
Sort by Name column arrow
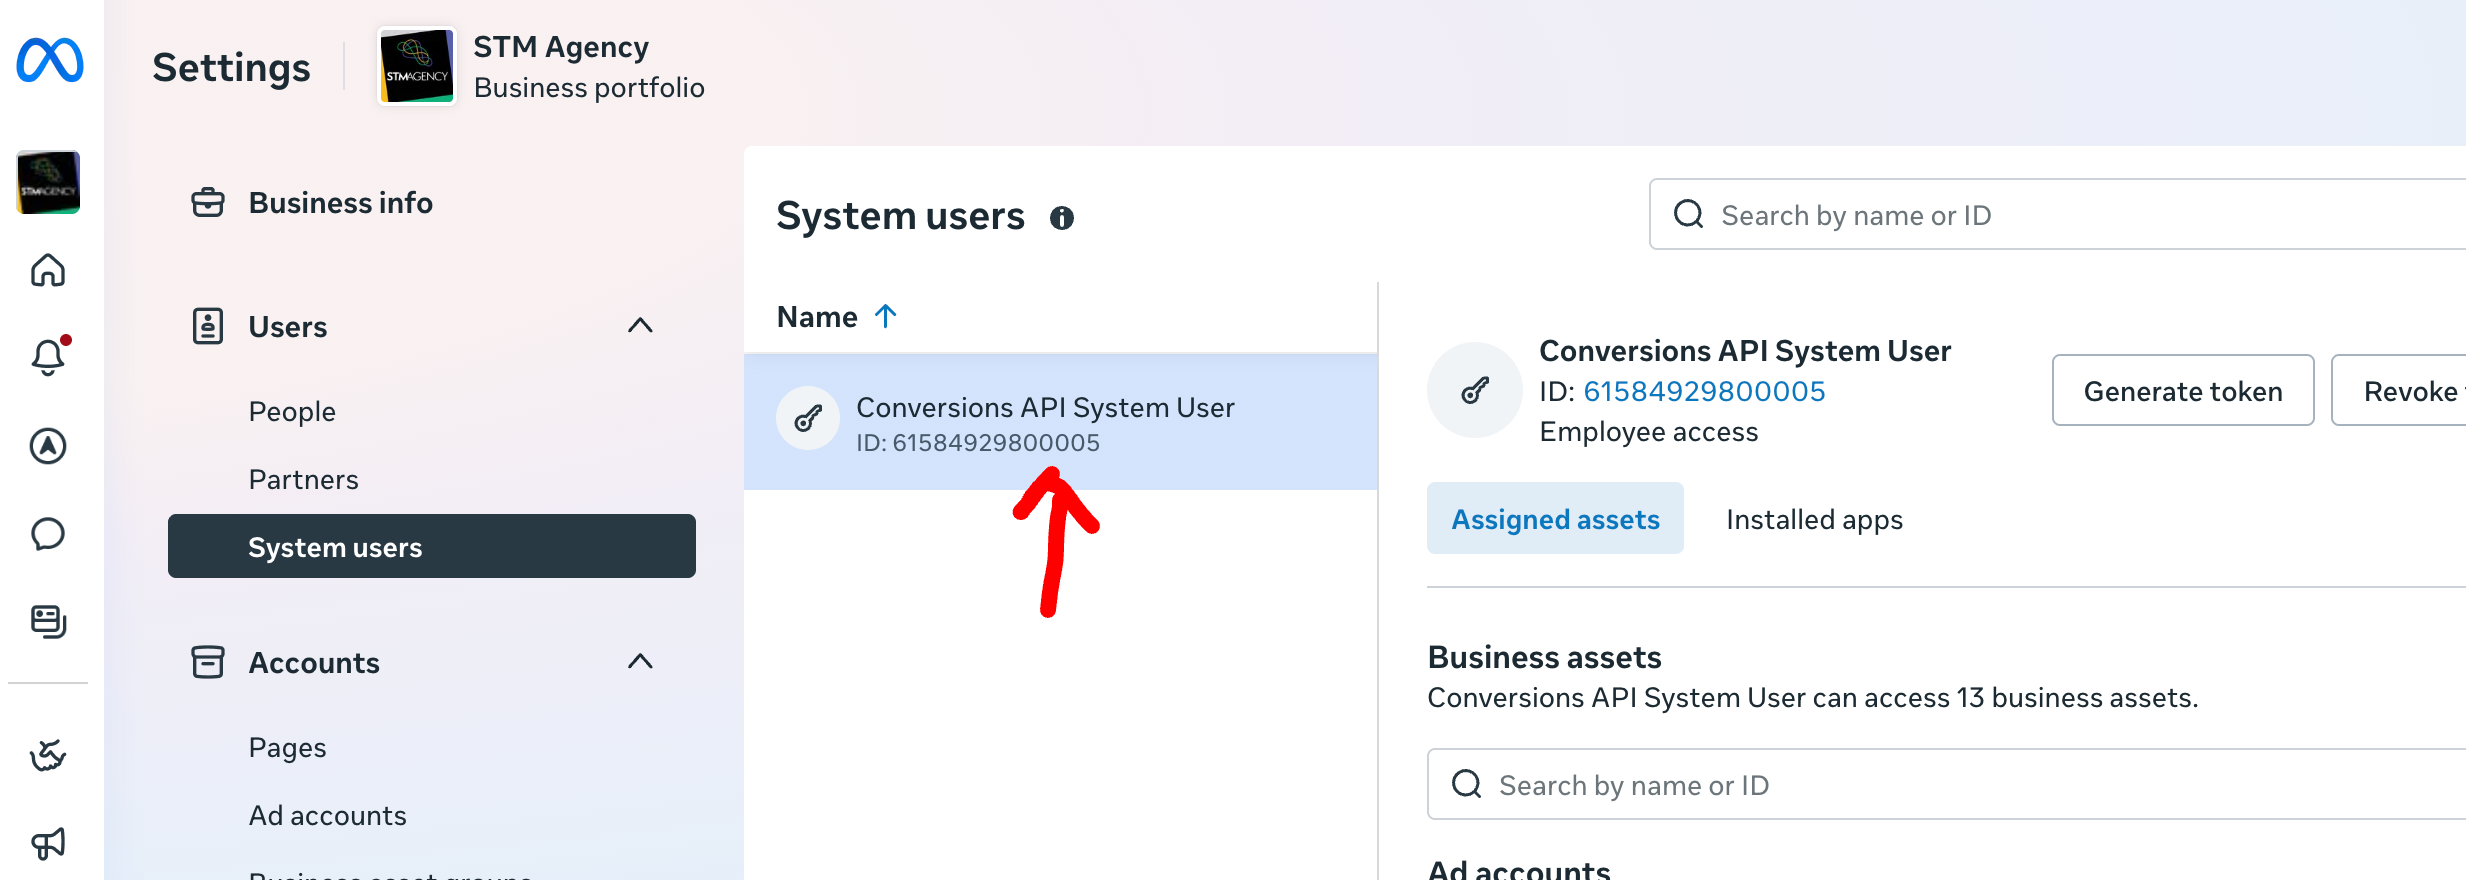[x=886, y=316]
